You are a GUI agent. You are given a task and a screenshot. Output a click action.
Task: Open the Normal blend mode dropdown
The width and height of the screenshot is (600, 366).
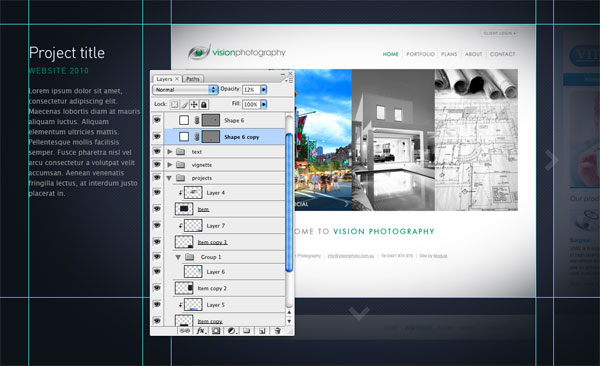186,90
